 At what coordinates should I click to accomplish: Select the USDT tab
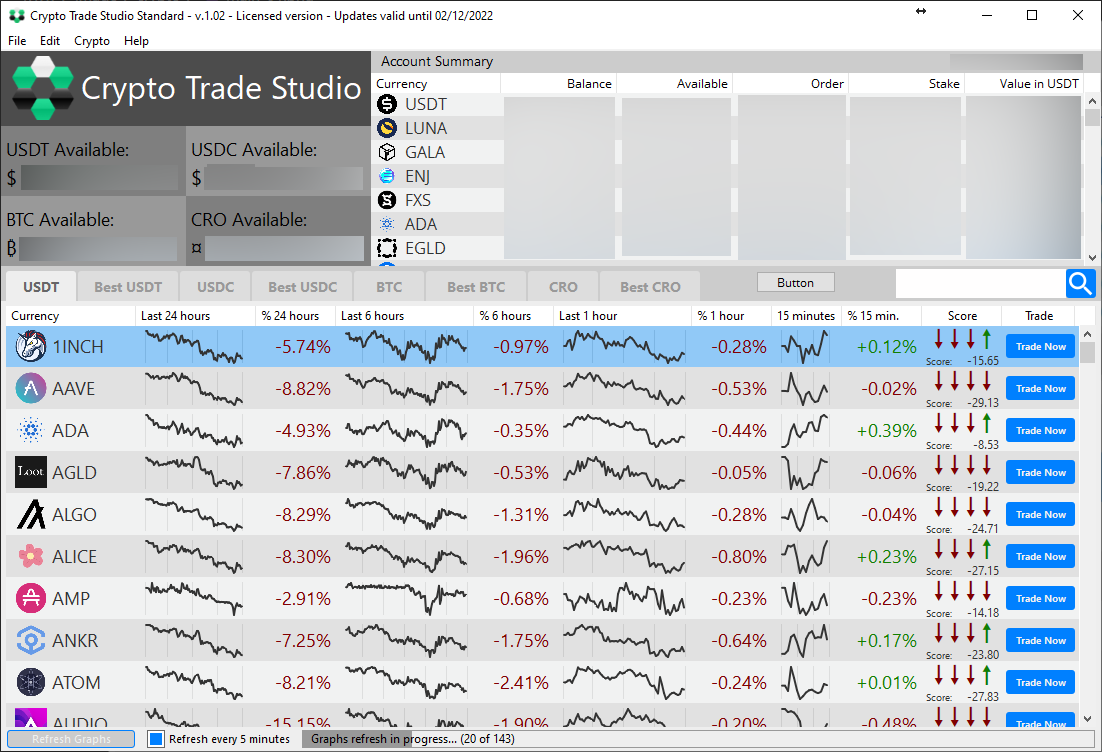(x=41, y=287)
